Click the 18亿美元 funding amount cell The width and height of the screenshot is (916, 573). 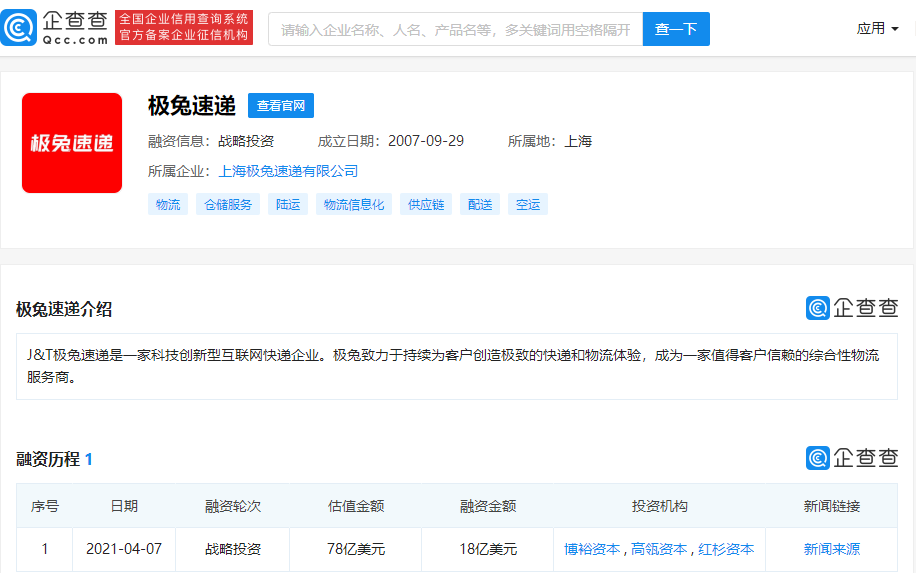pyautogui.click(x=488, y=549)
